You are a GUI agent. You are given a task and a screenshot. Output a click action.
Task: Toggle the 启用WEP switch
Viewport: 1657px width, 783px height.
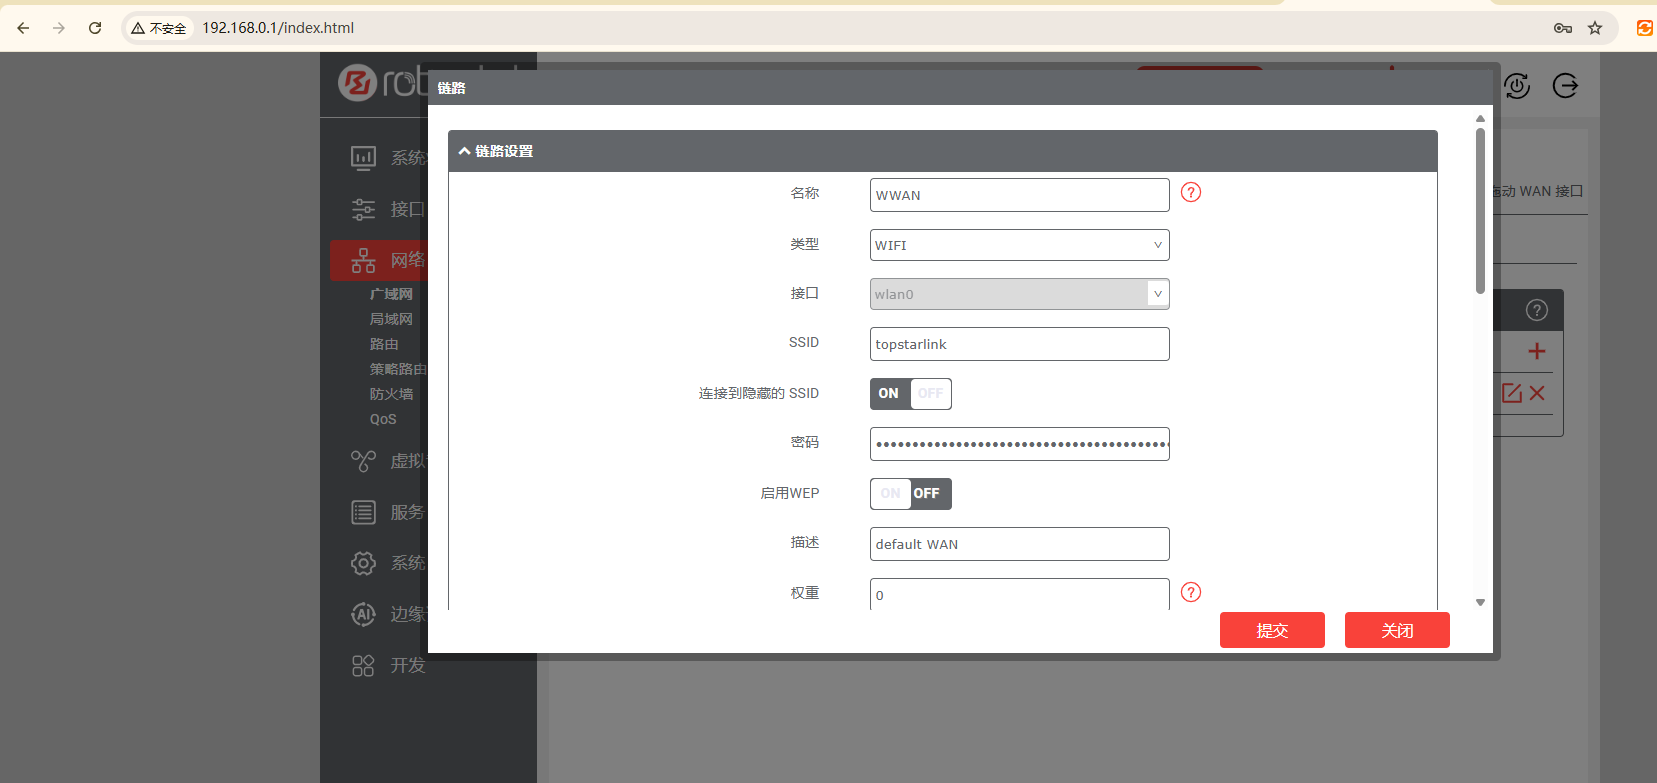pyautogui.click(x=910, y=494)
